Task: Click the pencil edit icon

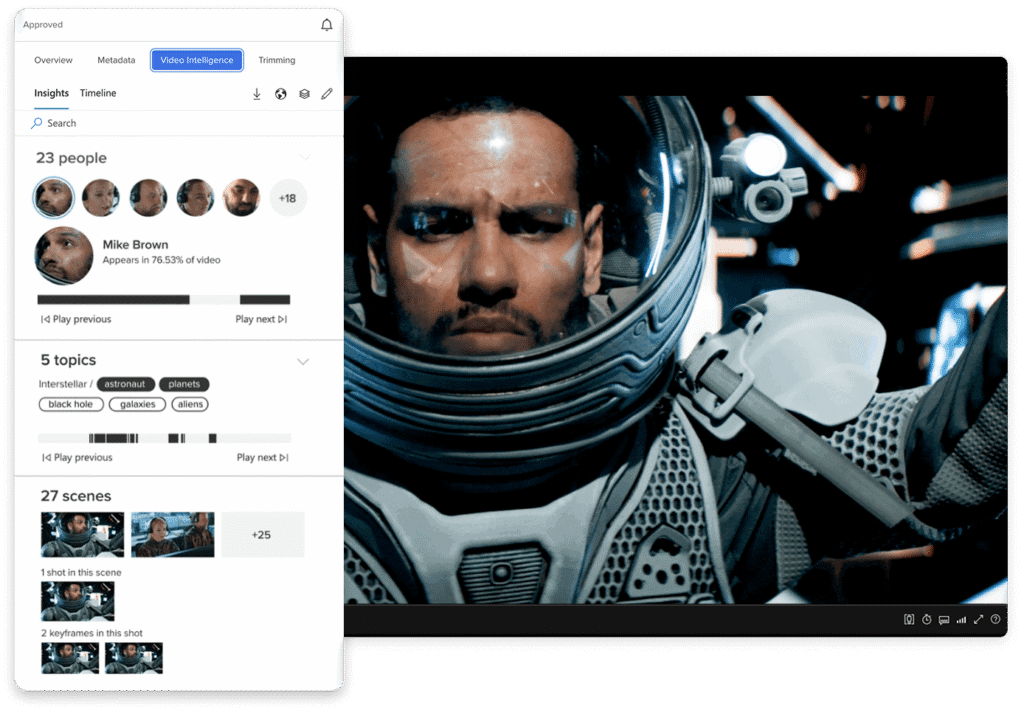Action: tap(327, 94)
